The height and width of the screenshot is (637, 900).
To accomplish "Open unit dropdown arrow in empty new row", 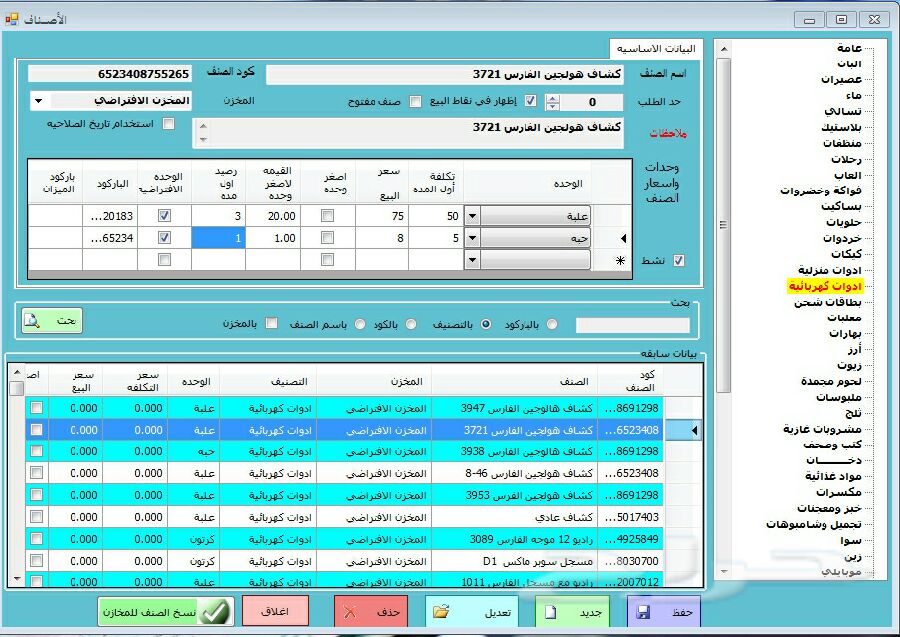I will pyautogui.click(x=472, y=260).
